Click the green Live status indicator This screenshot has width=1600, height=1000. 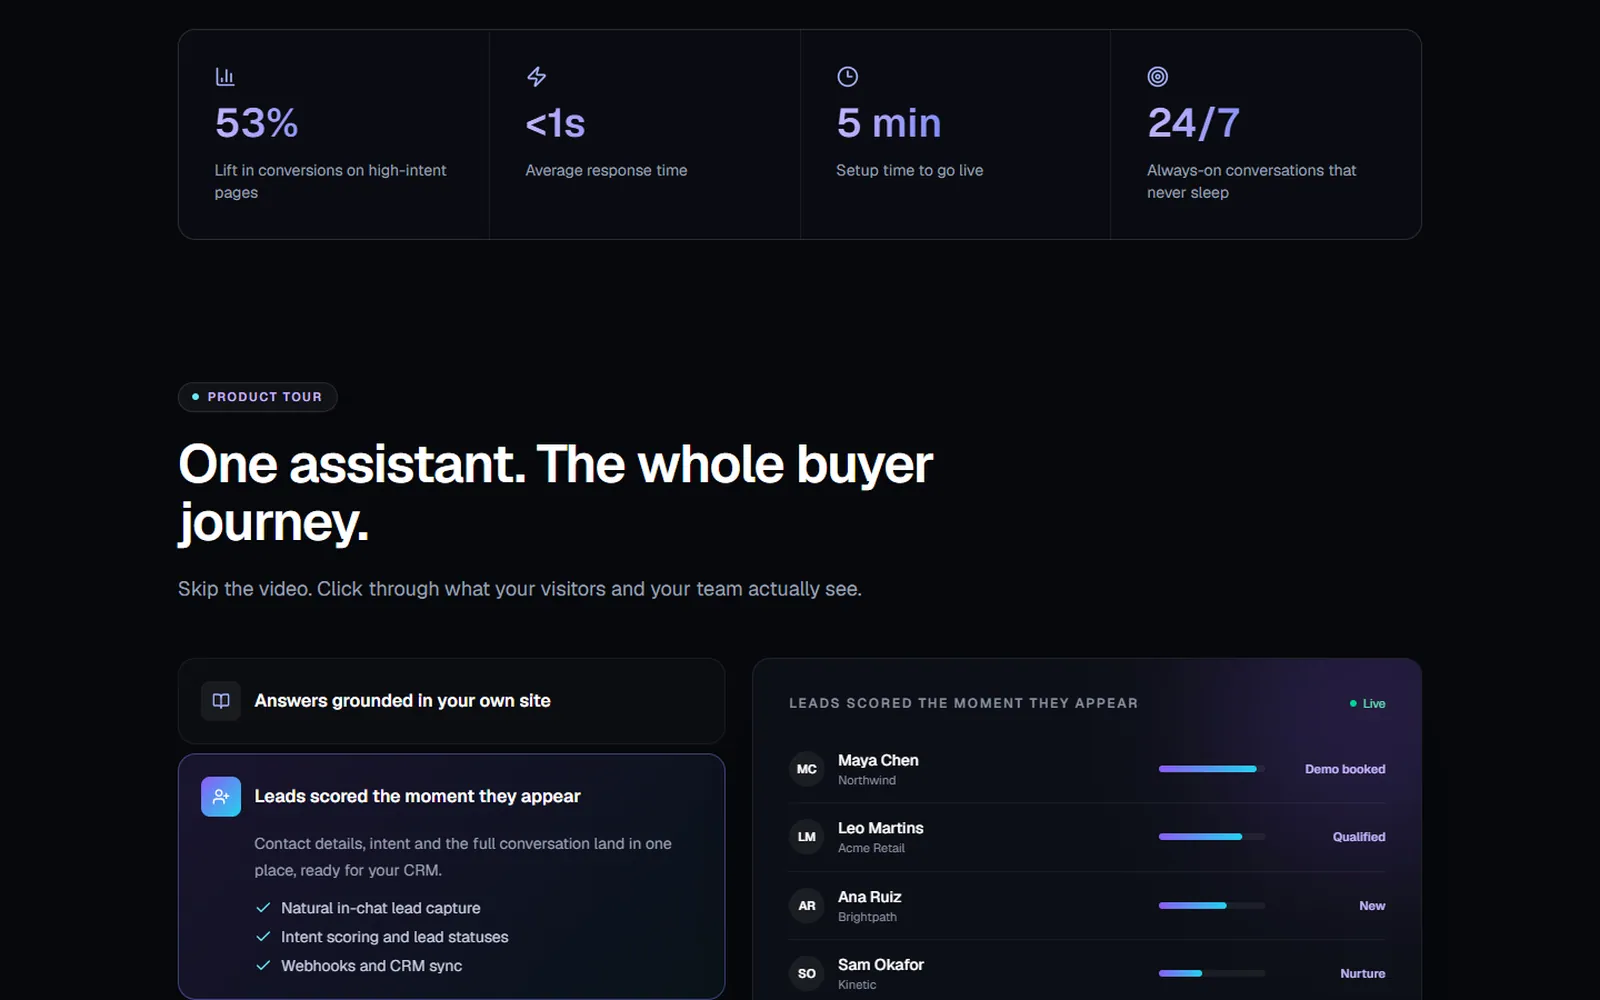(1367, 704)
